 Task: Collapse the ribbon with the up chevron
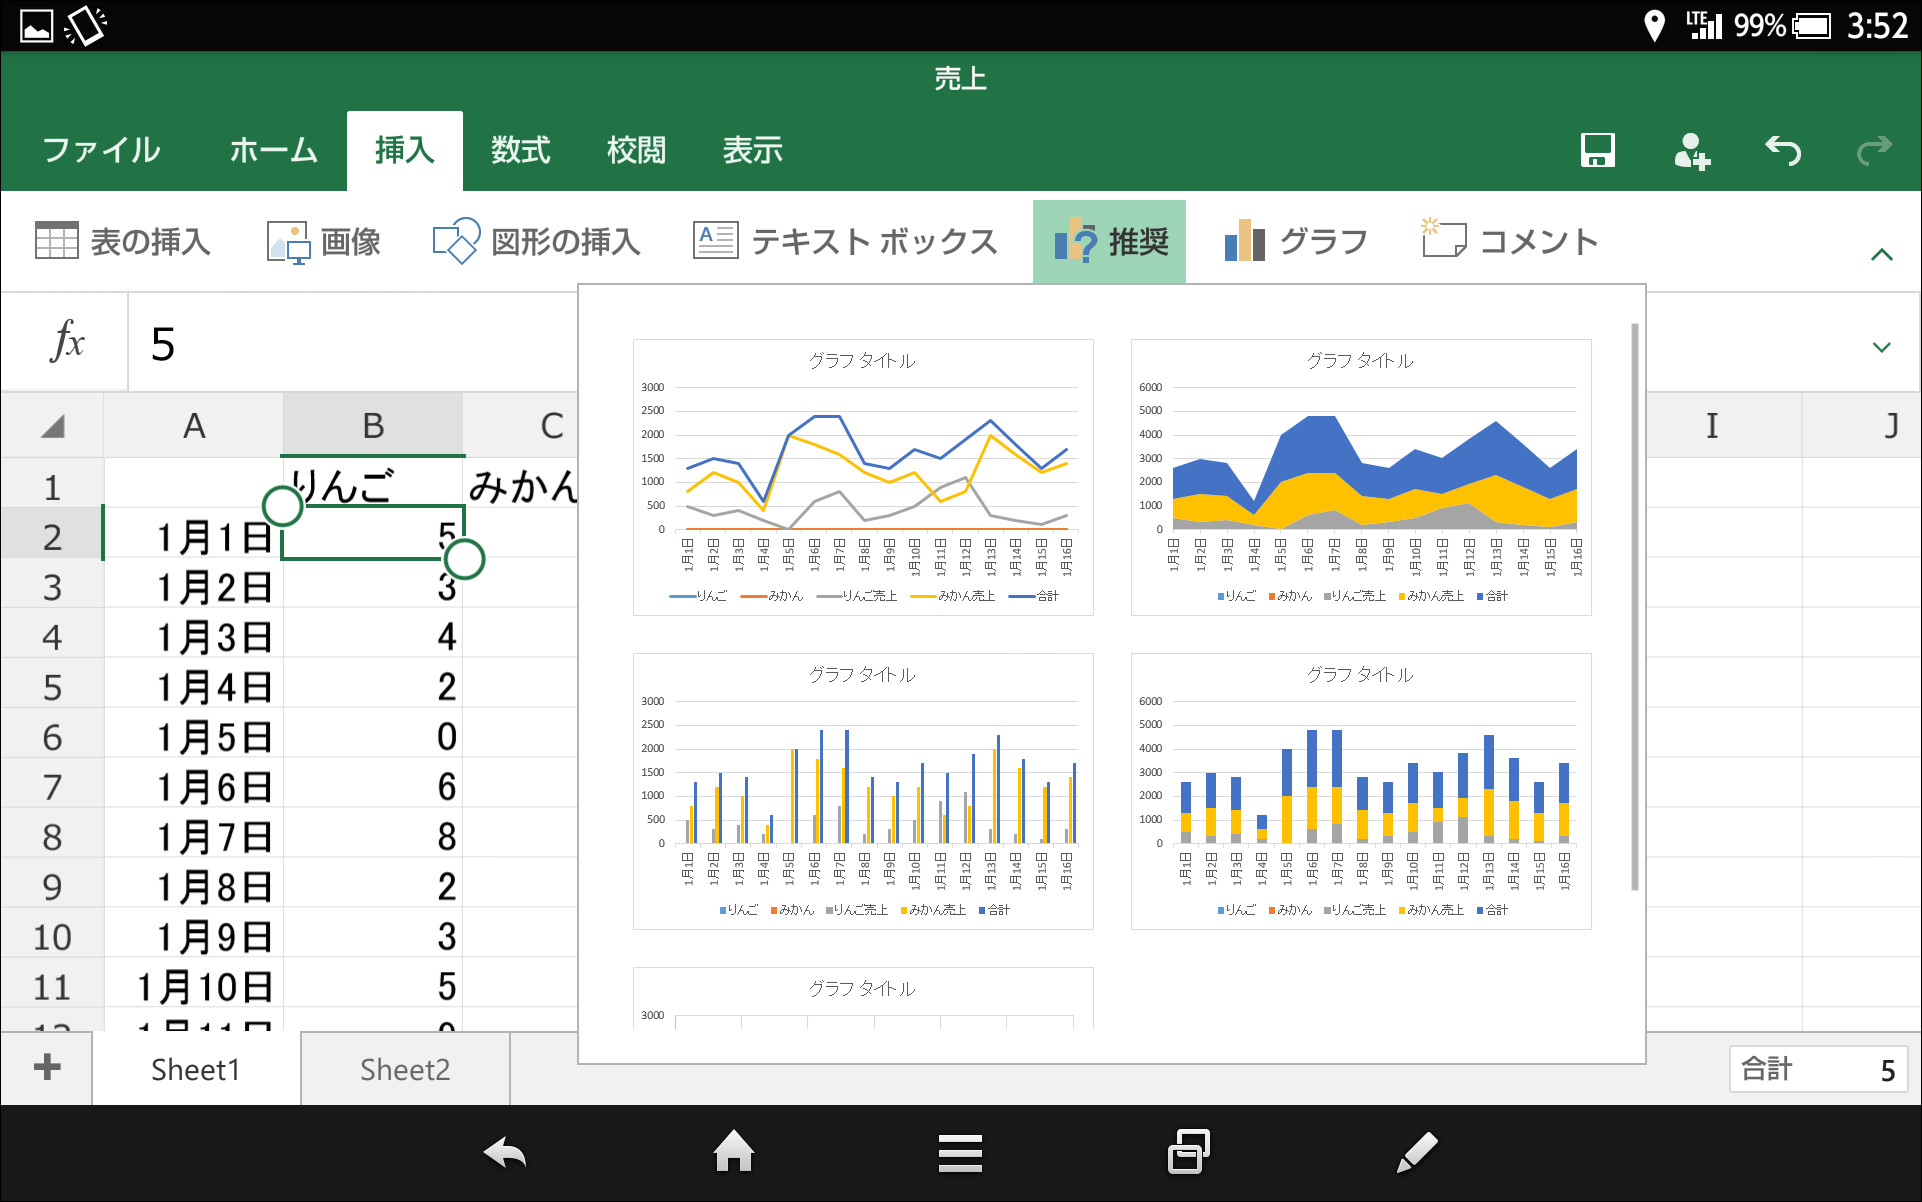pos(1881,254)
